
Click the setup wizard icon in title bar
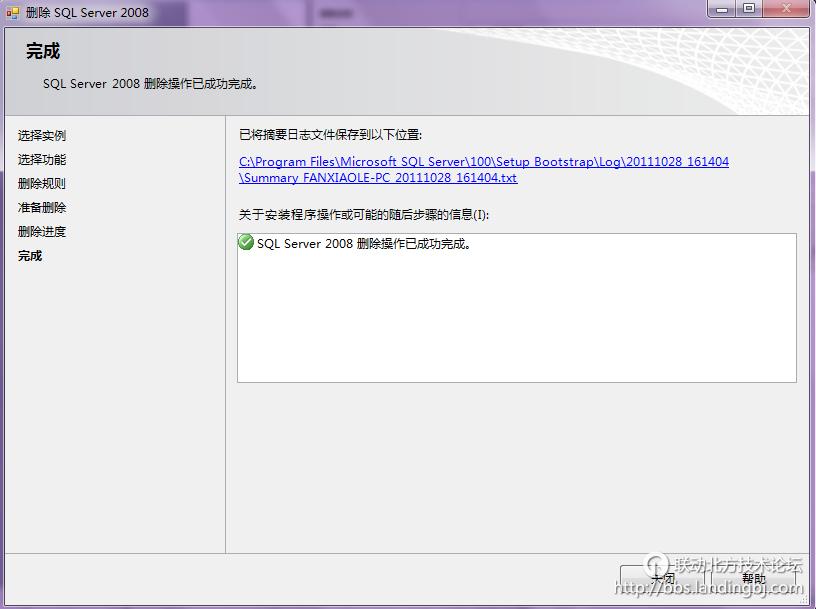[12, 12]
